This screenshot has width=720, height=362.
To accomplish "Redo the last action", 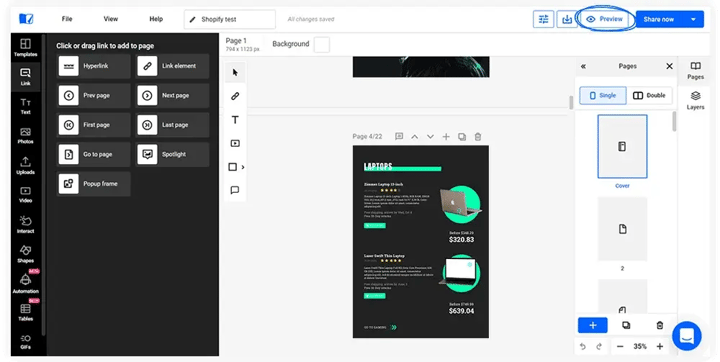I will point(599,347).
